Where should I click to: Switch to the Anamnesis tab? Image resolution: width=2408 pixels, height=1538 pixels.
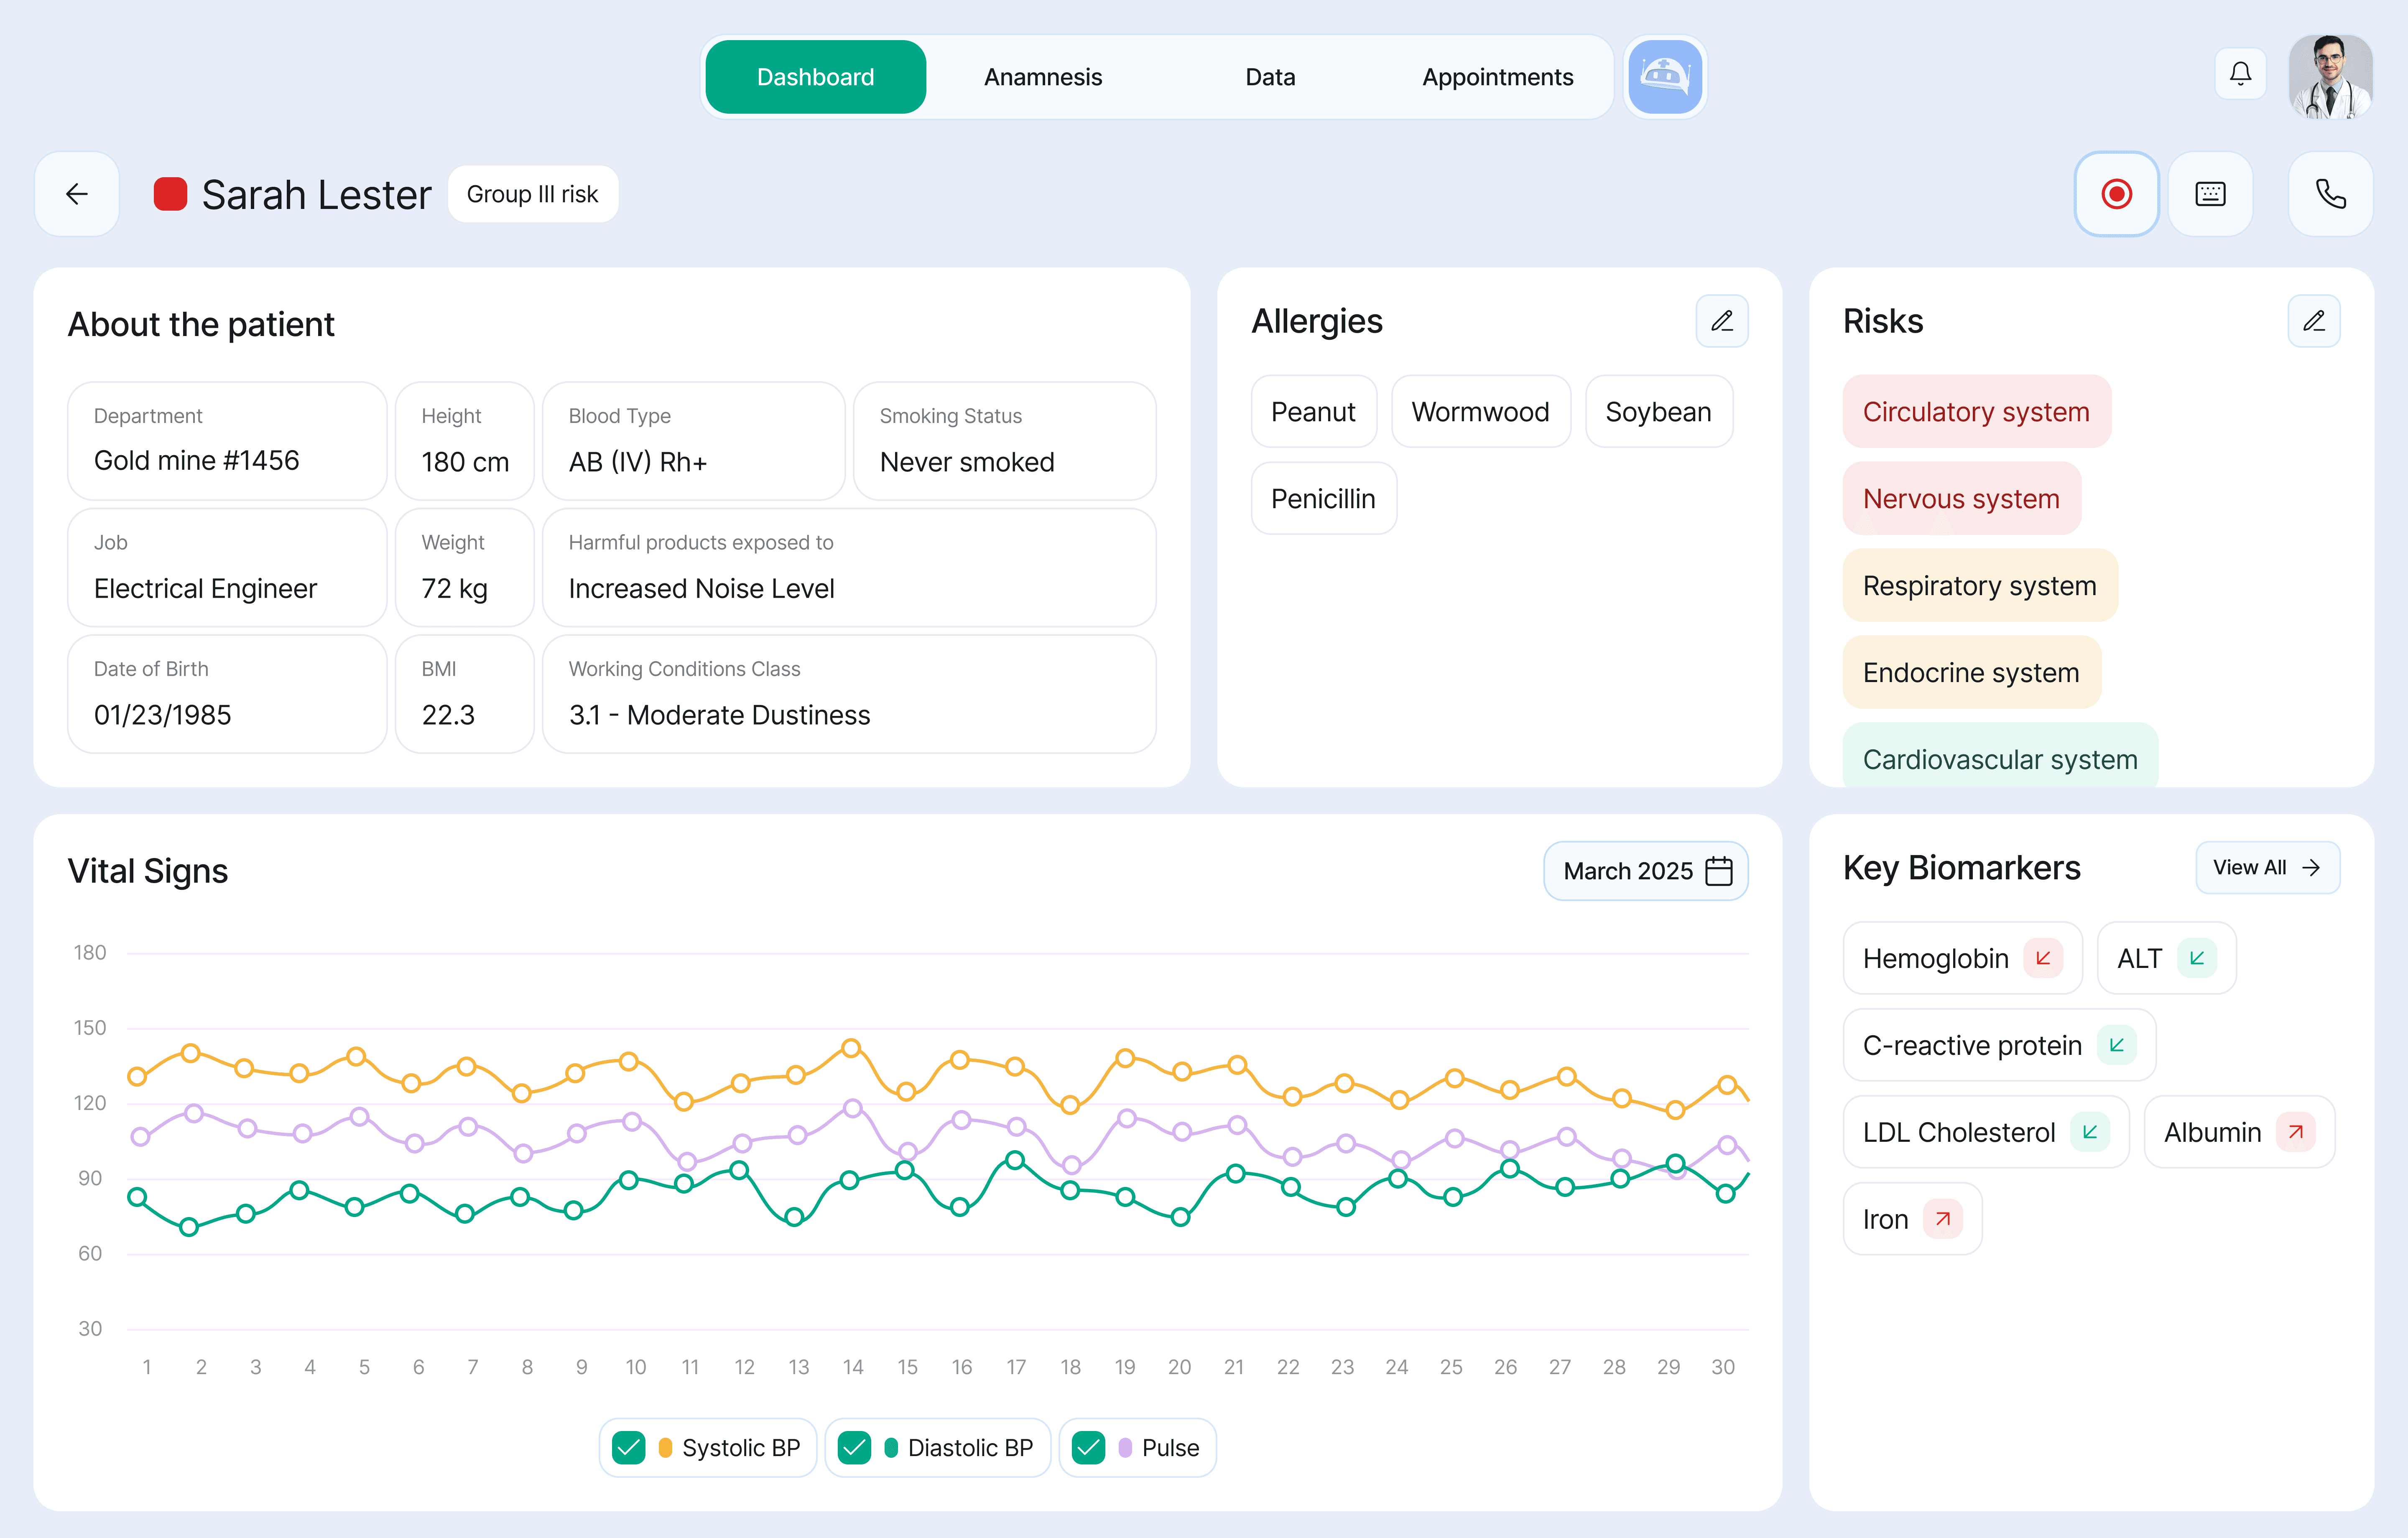1043,77
